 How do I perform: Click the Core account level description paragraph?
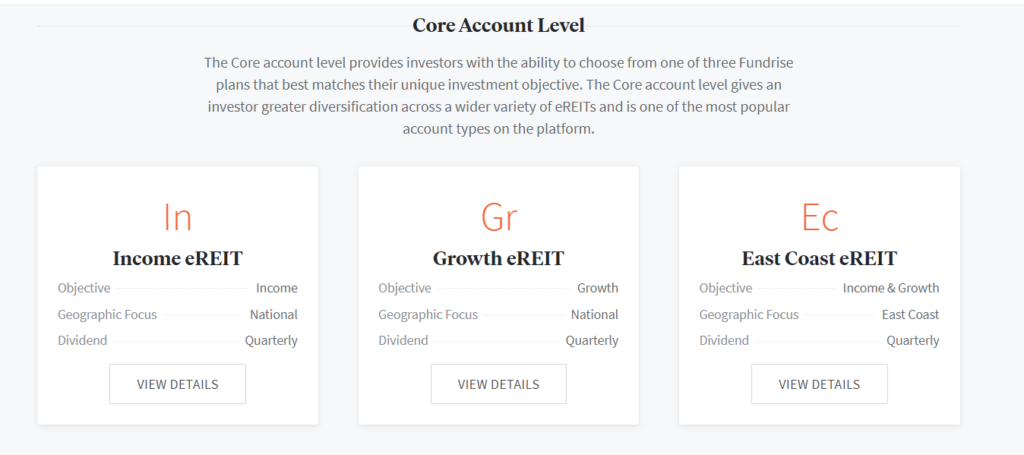pyautogui.click(x=498, y=95)
